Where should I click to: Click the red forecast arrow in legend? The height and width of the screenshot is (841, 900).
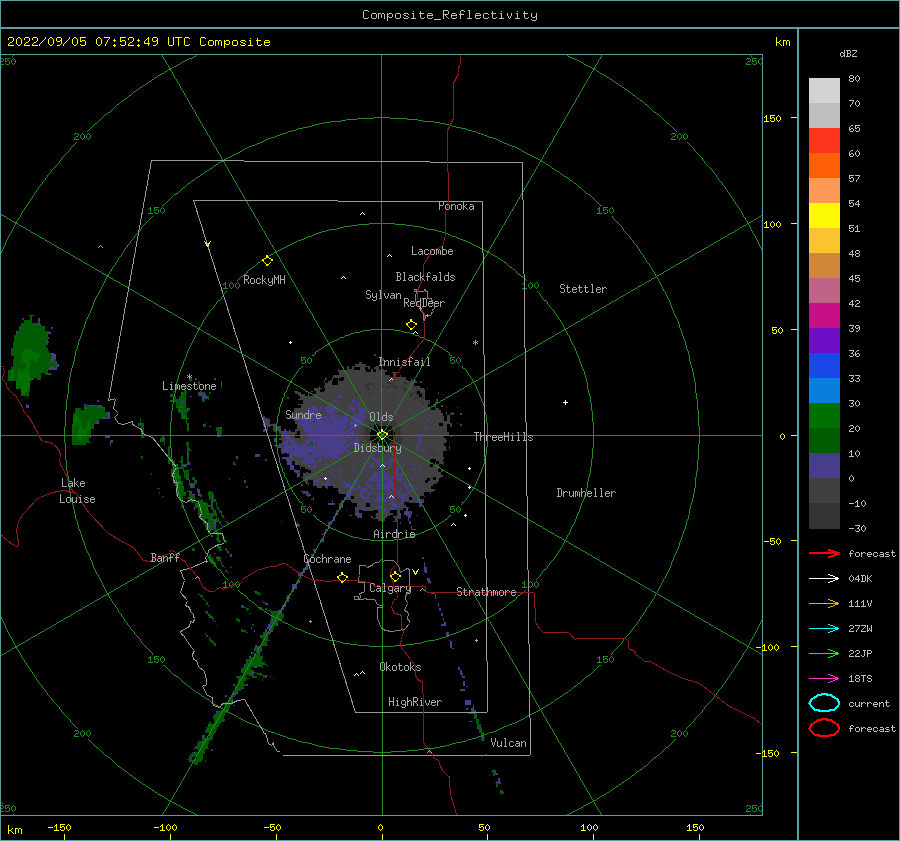tap(824, 553)
